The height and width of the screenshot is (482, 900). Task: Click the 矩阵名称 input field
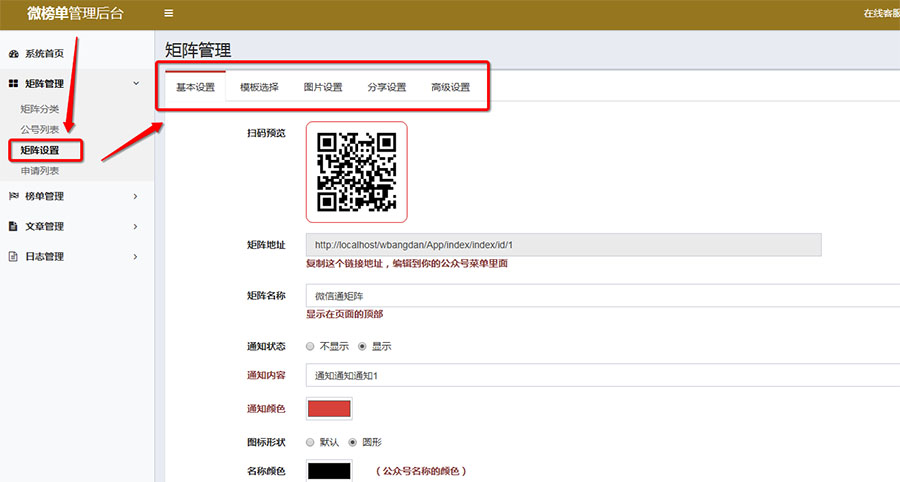pos(603,296)
